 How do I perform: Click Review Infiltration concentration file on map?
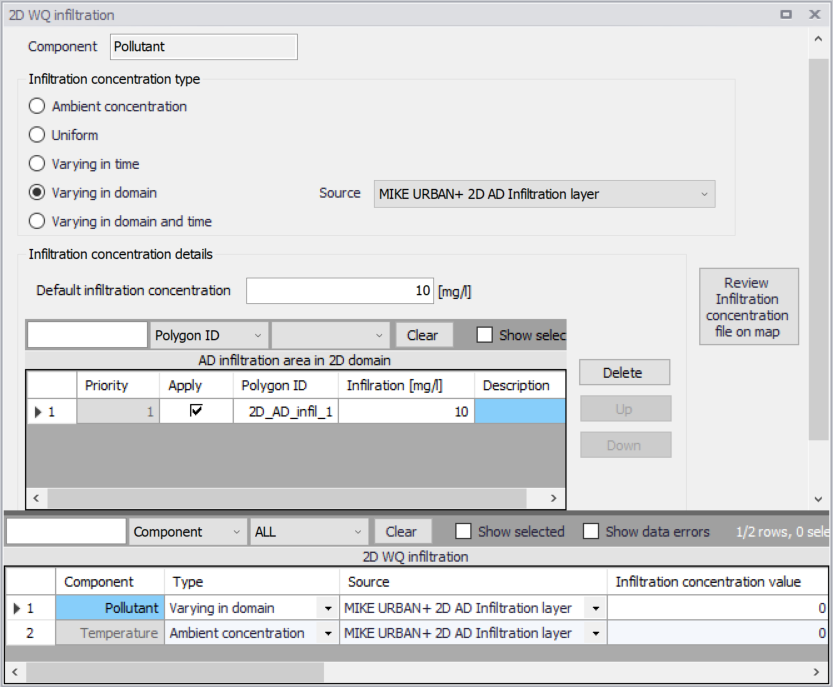click(749, 307)
